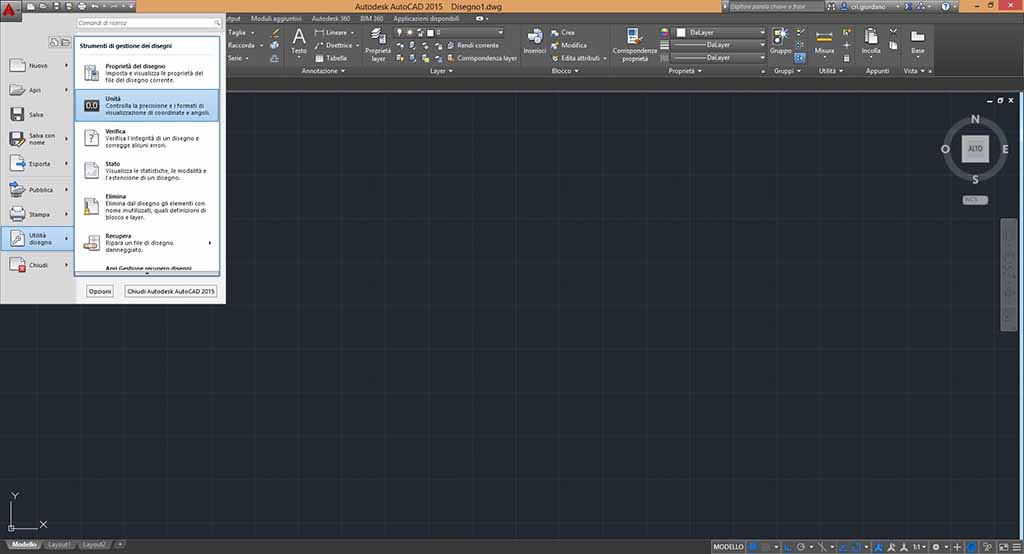Click the Base view tool
This screenshot has height=554, width=1024.
click(918, 41)
